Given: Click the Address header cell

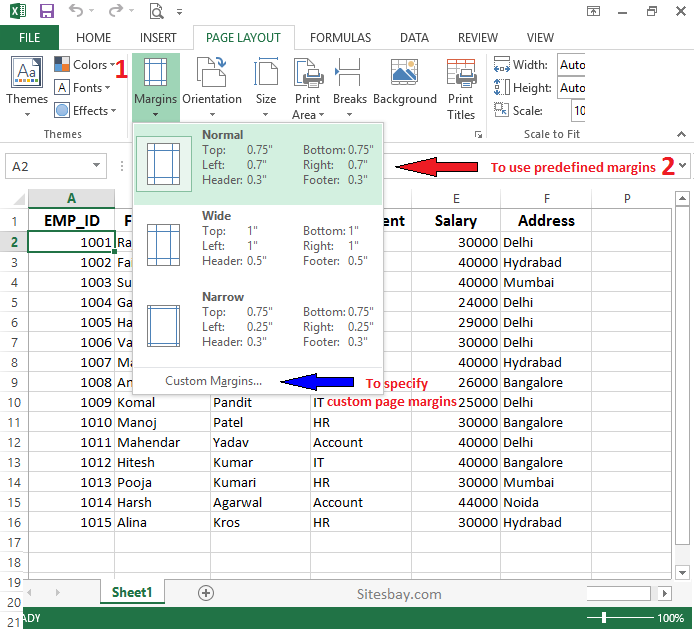Looking at the screenshot, I should [546, 220].
